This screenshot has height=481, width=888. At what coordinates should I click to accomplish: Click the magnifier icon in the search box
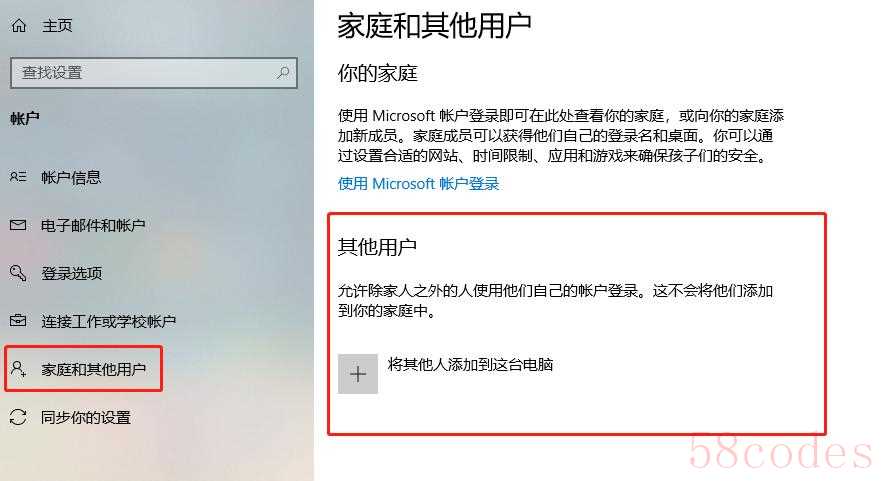(283, 73)
